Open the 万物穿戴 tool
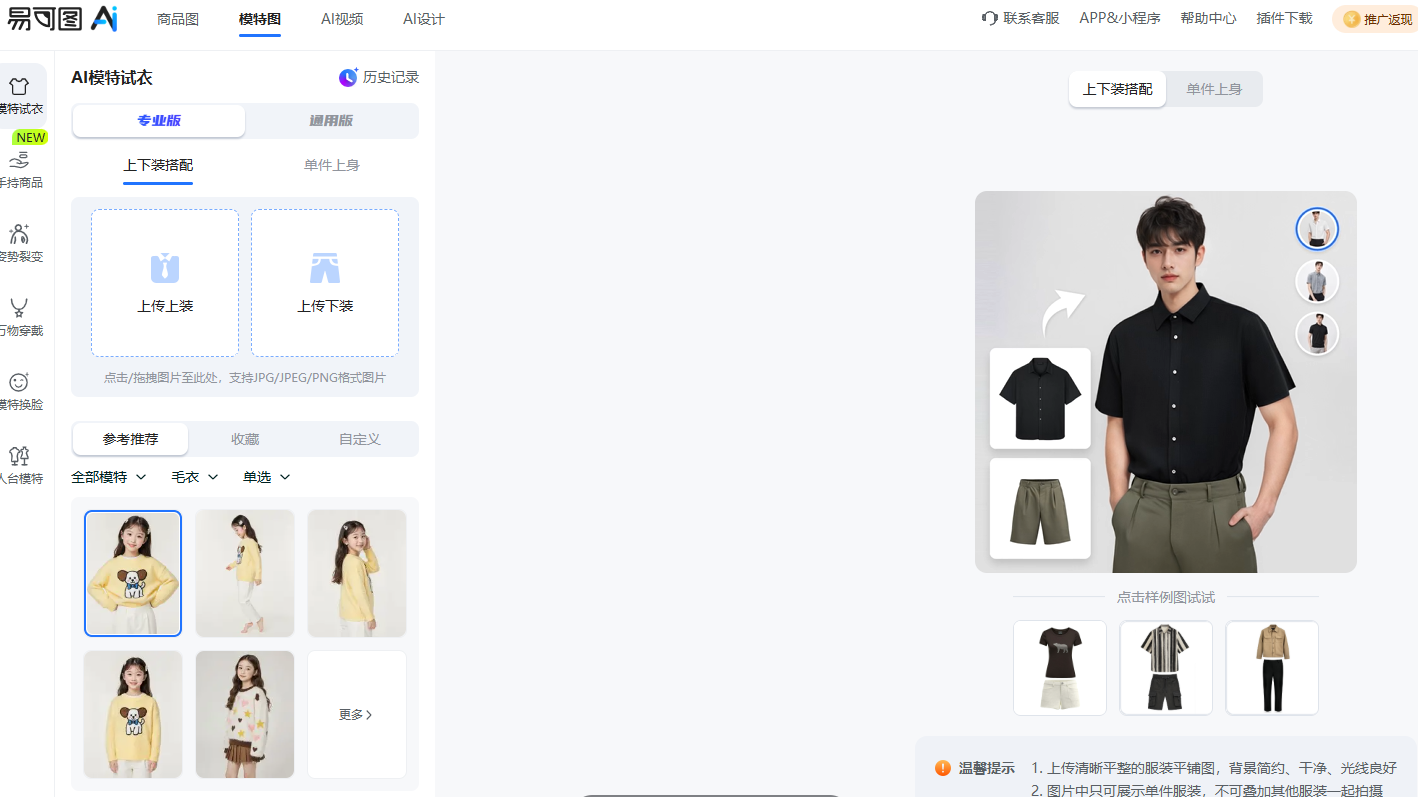Image resolution: width=1418 pixels, height=797 pixels. tap(22, 316)
